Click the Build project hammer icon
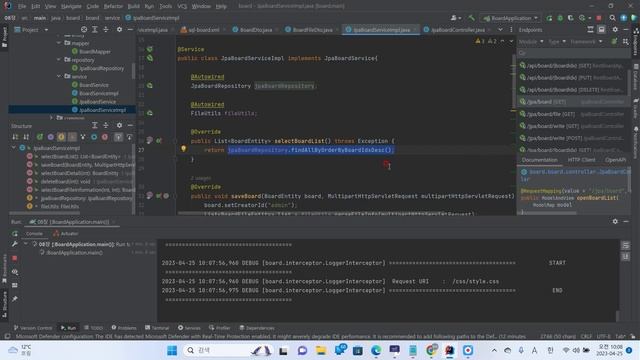The height and width of the screenshot is (360, 640). coord(471,18)
